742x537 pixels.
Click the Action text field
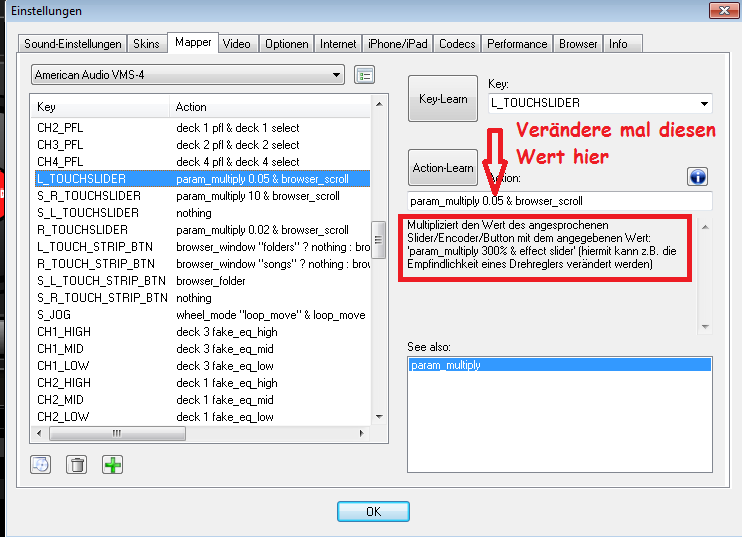tap(560, 201)
